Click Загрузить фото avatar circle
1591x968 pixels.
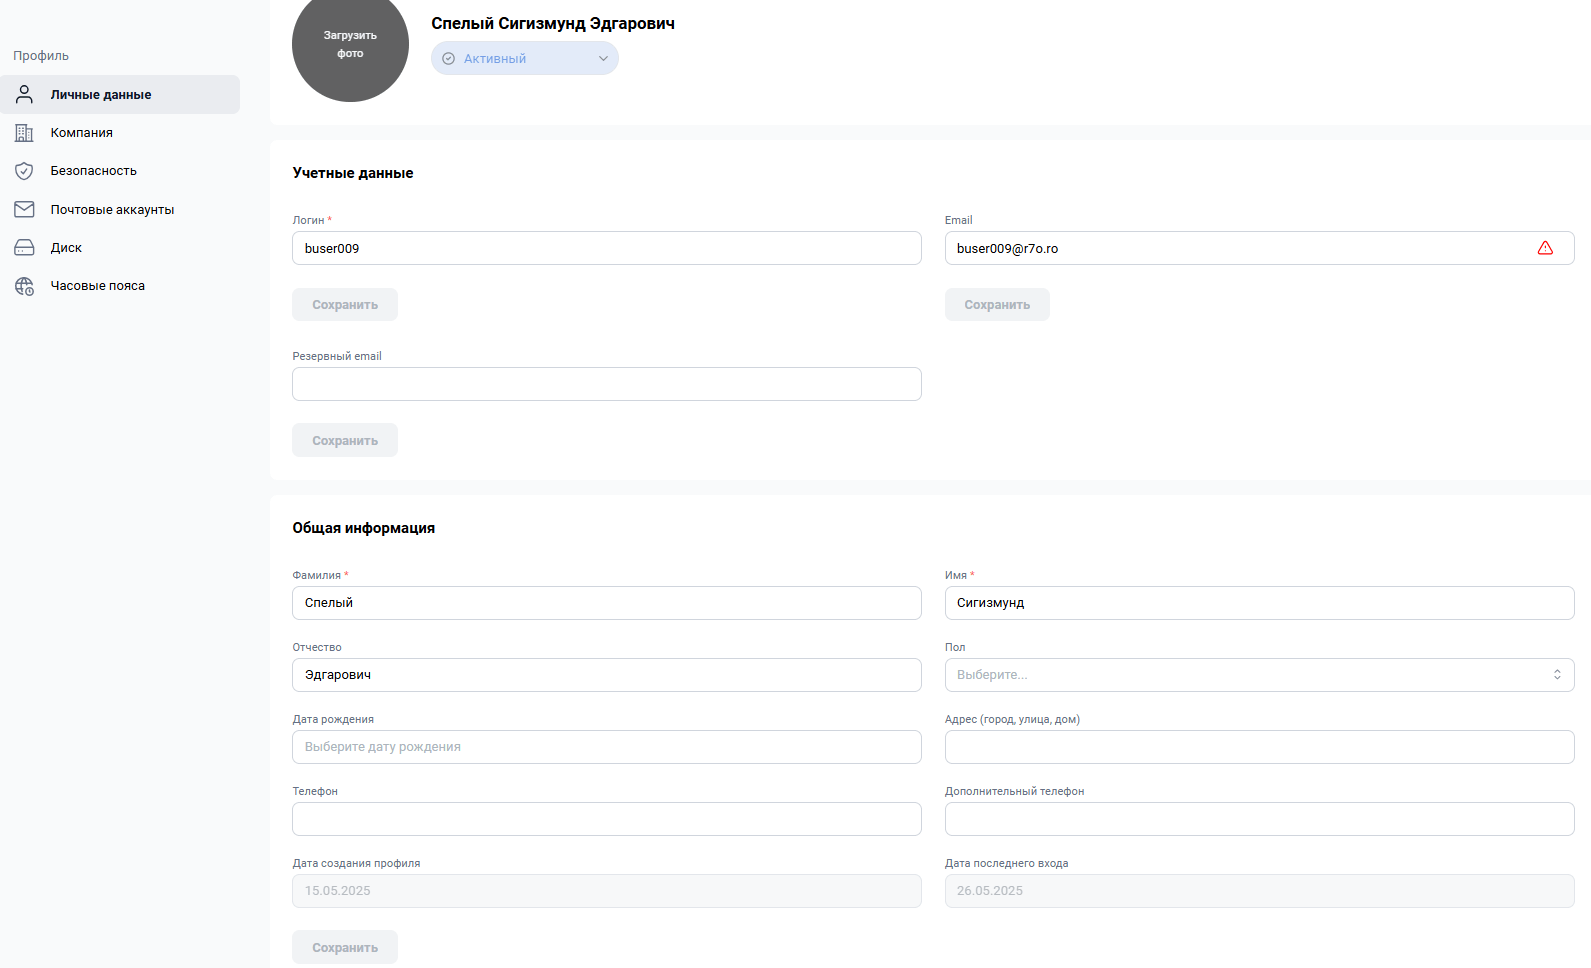pos(350,44)
